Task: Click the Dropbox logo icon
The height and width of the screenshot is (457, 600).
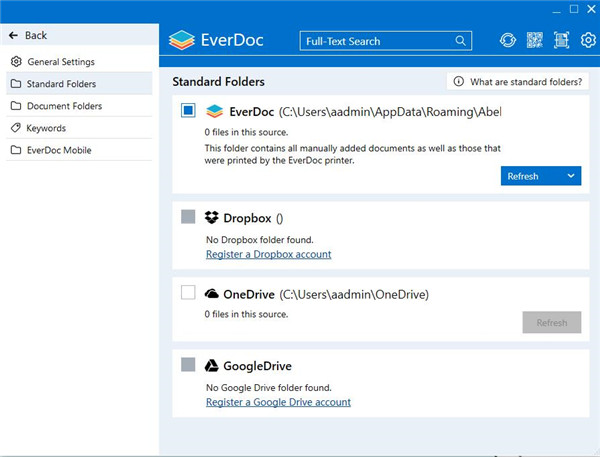Action: (212, 218)
